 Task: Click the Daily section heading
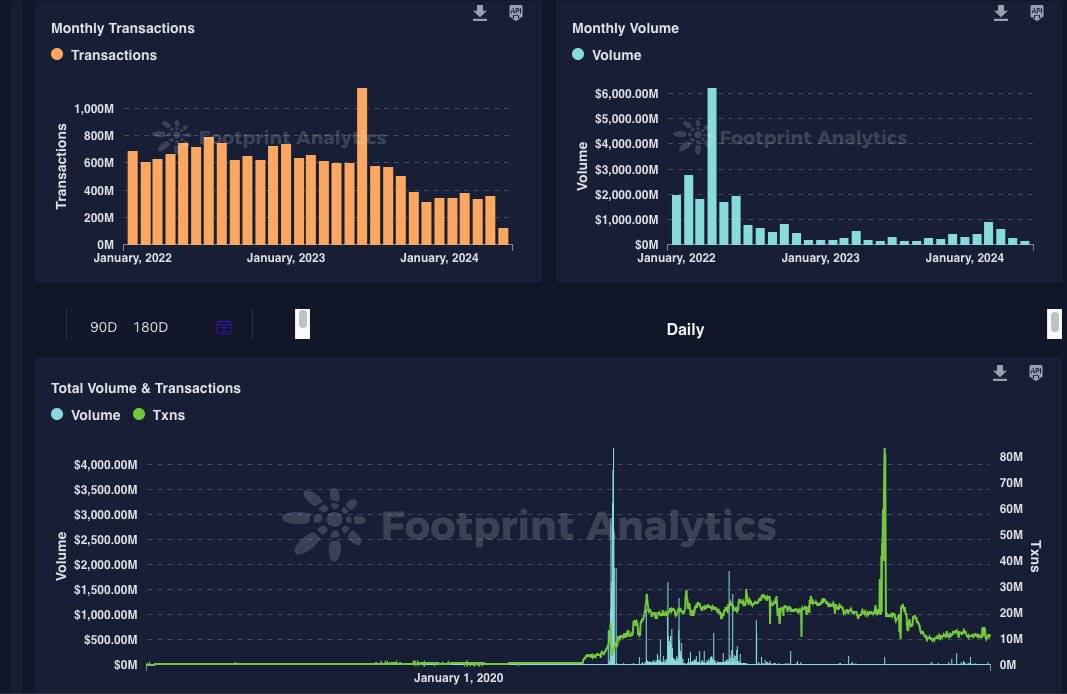pyautogui.click(x=685, y=329)
